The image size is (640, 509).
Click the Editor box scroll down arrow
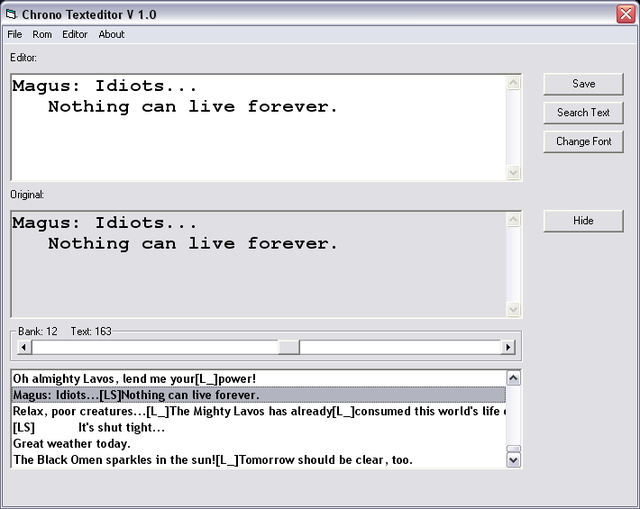point(513,172)
